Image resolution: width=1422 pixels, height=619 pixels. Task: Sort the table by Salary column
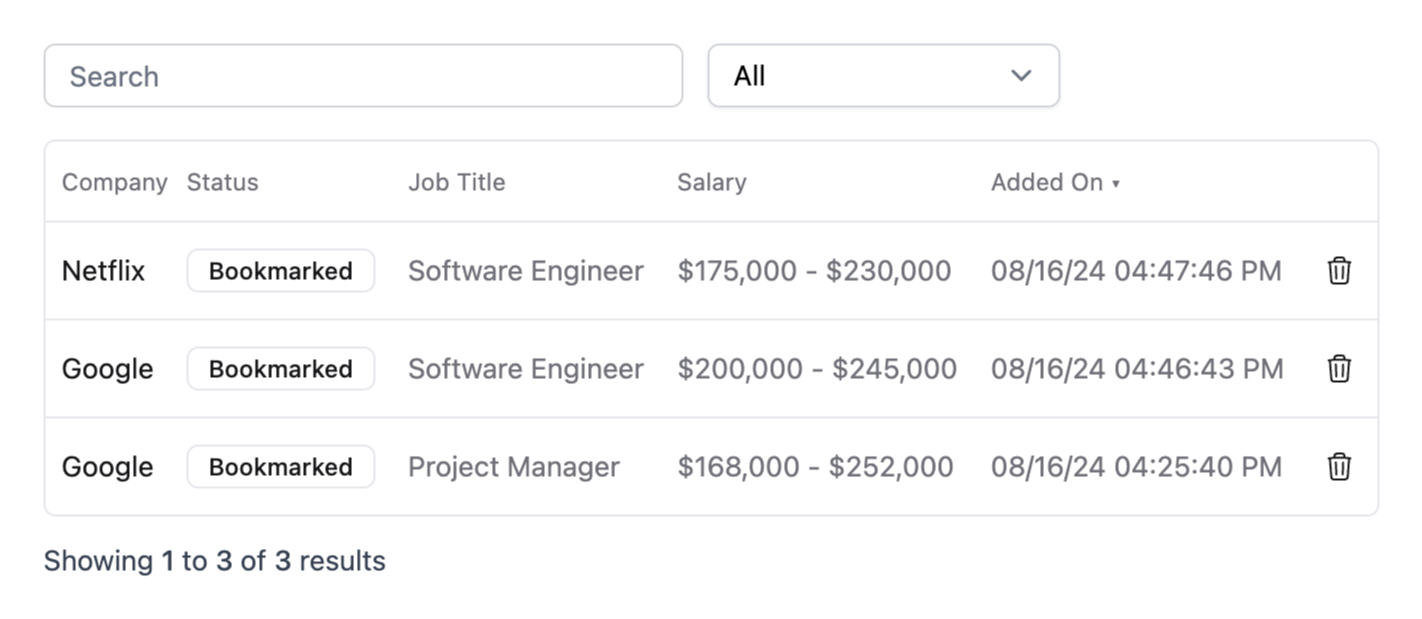tap(711, 183)
